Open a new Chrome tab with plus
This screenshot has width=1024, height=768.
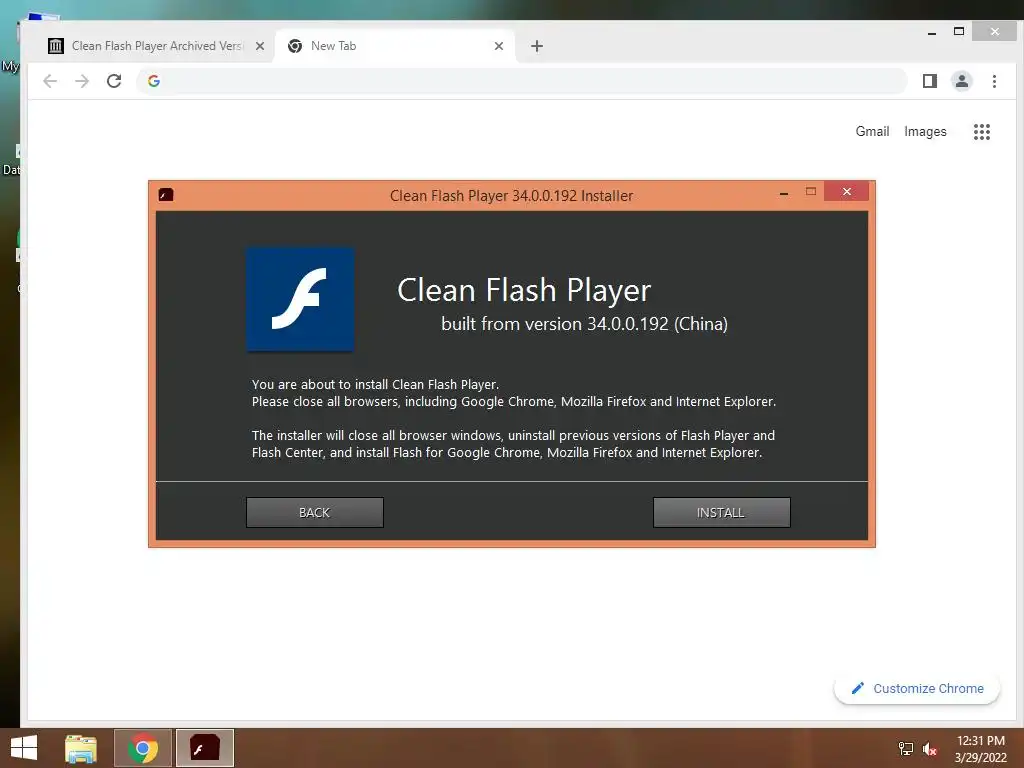537,46
